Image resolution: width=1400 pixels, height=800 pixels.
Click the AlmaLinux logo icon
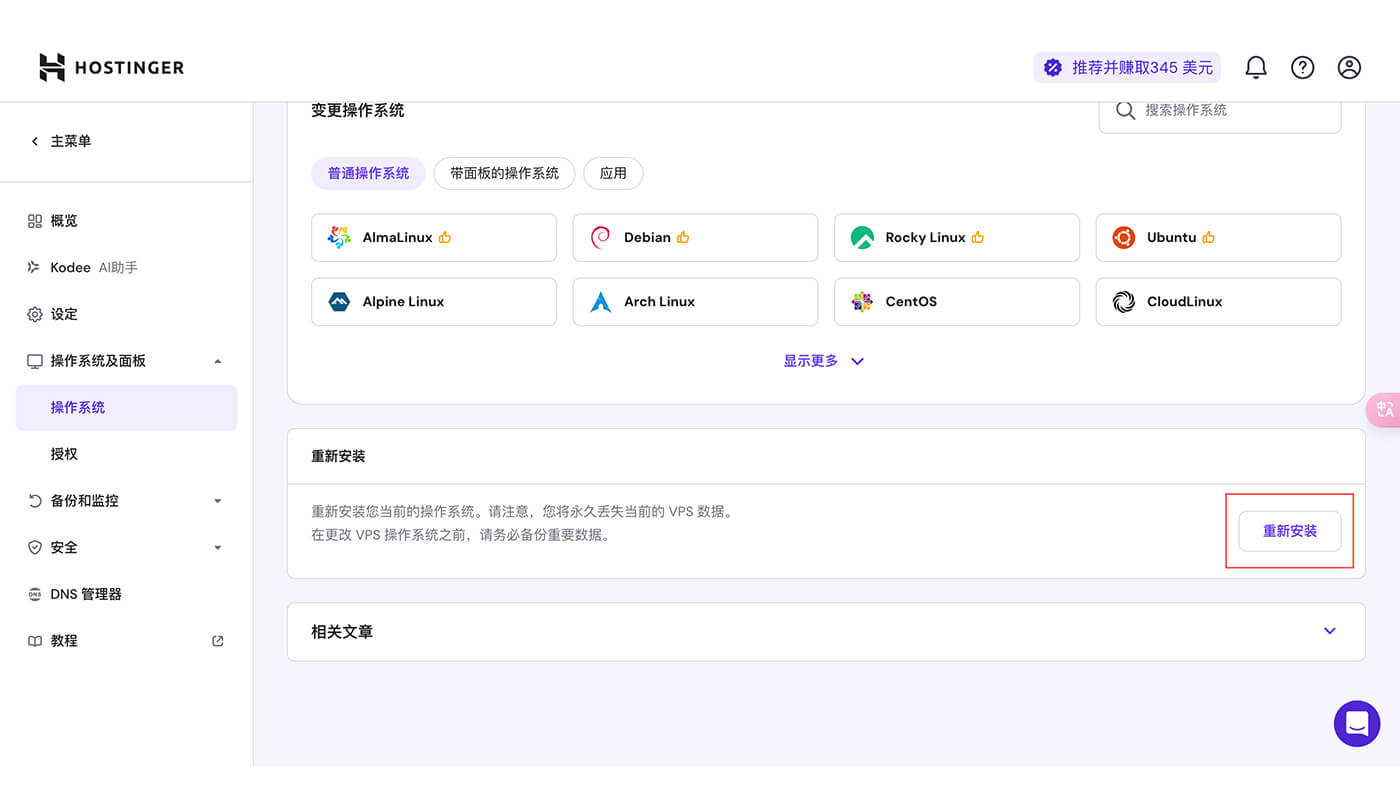[339, 237]
